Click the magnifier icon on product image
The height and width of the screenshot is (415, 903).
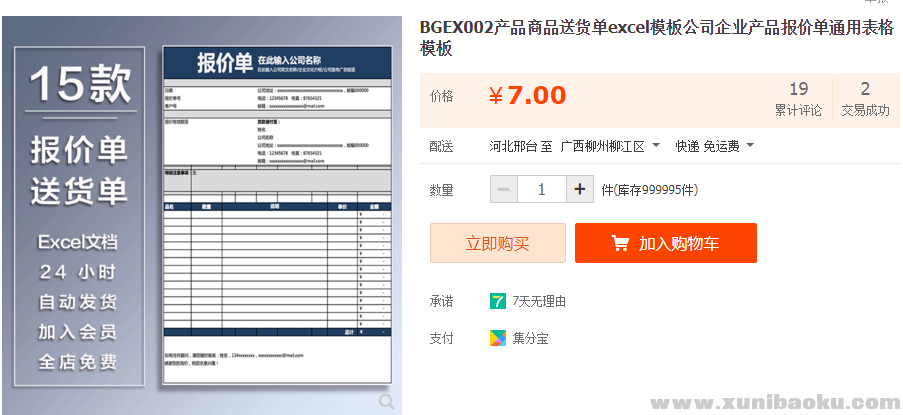pyautogui.click(x=386, y=401)
